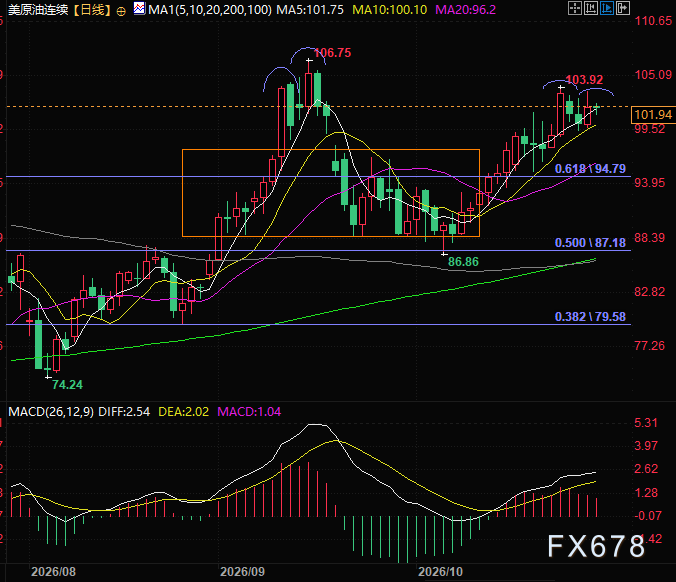Select the orange consolidation rectangle's top edge
Screen dimensions: 676x582
[331, 150]
